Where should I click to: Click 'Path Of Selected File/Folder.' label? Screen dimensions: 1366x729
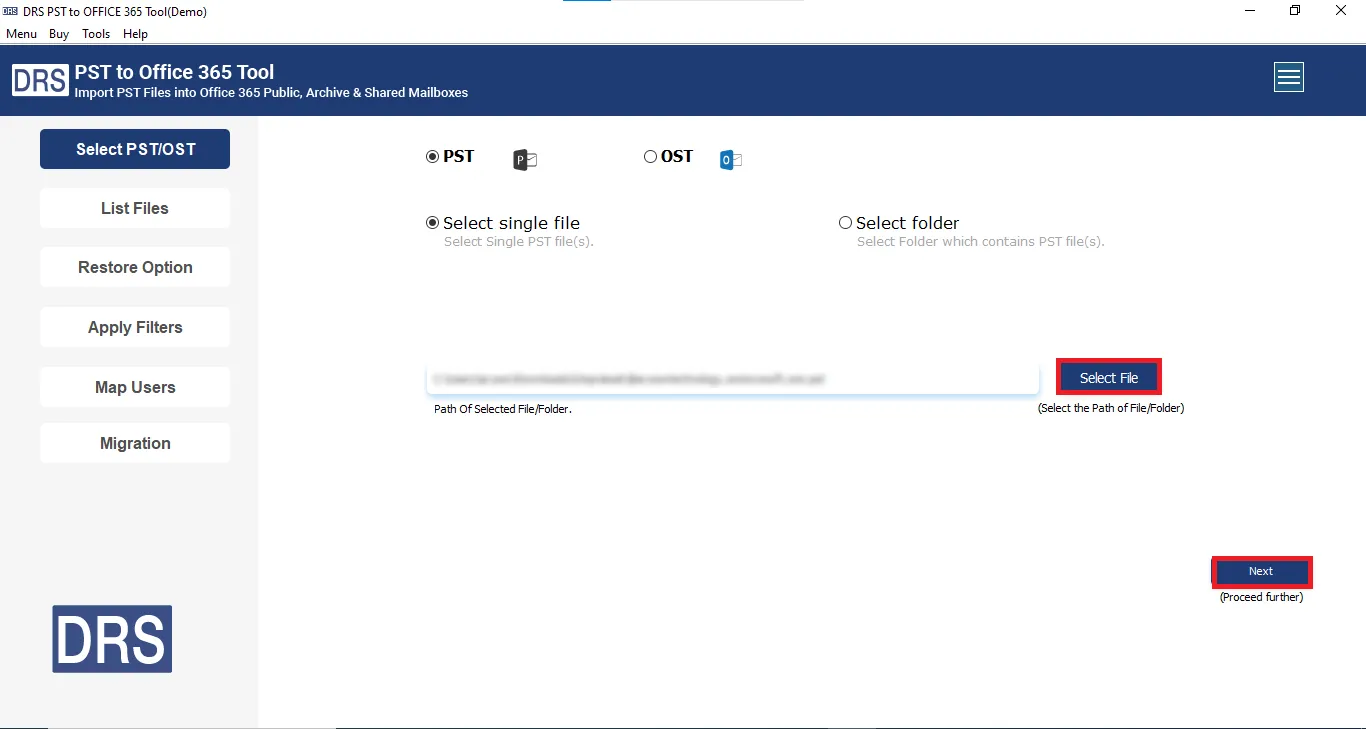click(503, 409)
